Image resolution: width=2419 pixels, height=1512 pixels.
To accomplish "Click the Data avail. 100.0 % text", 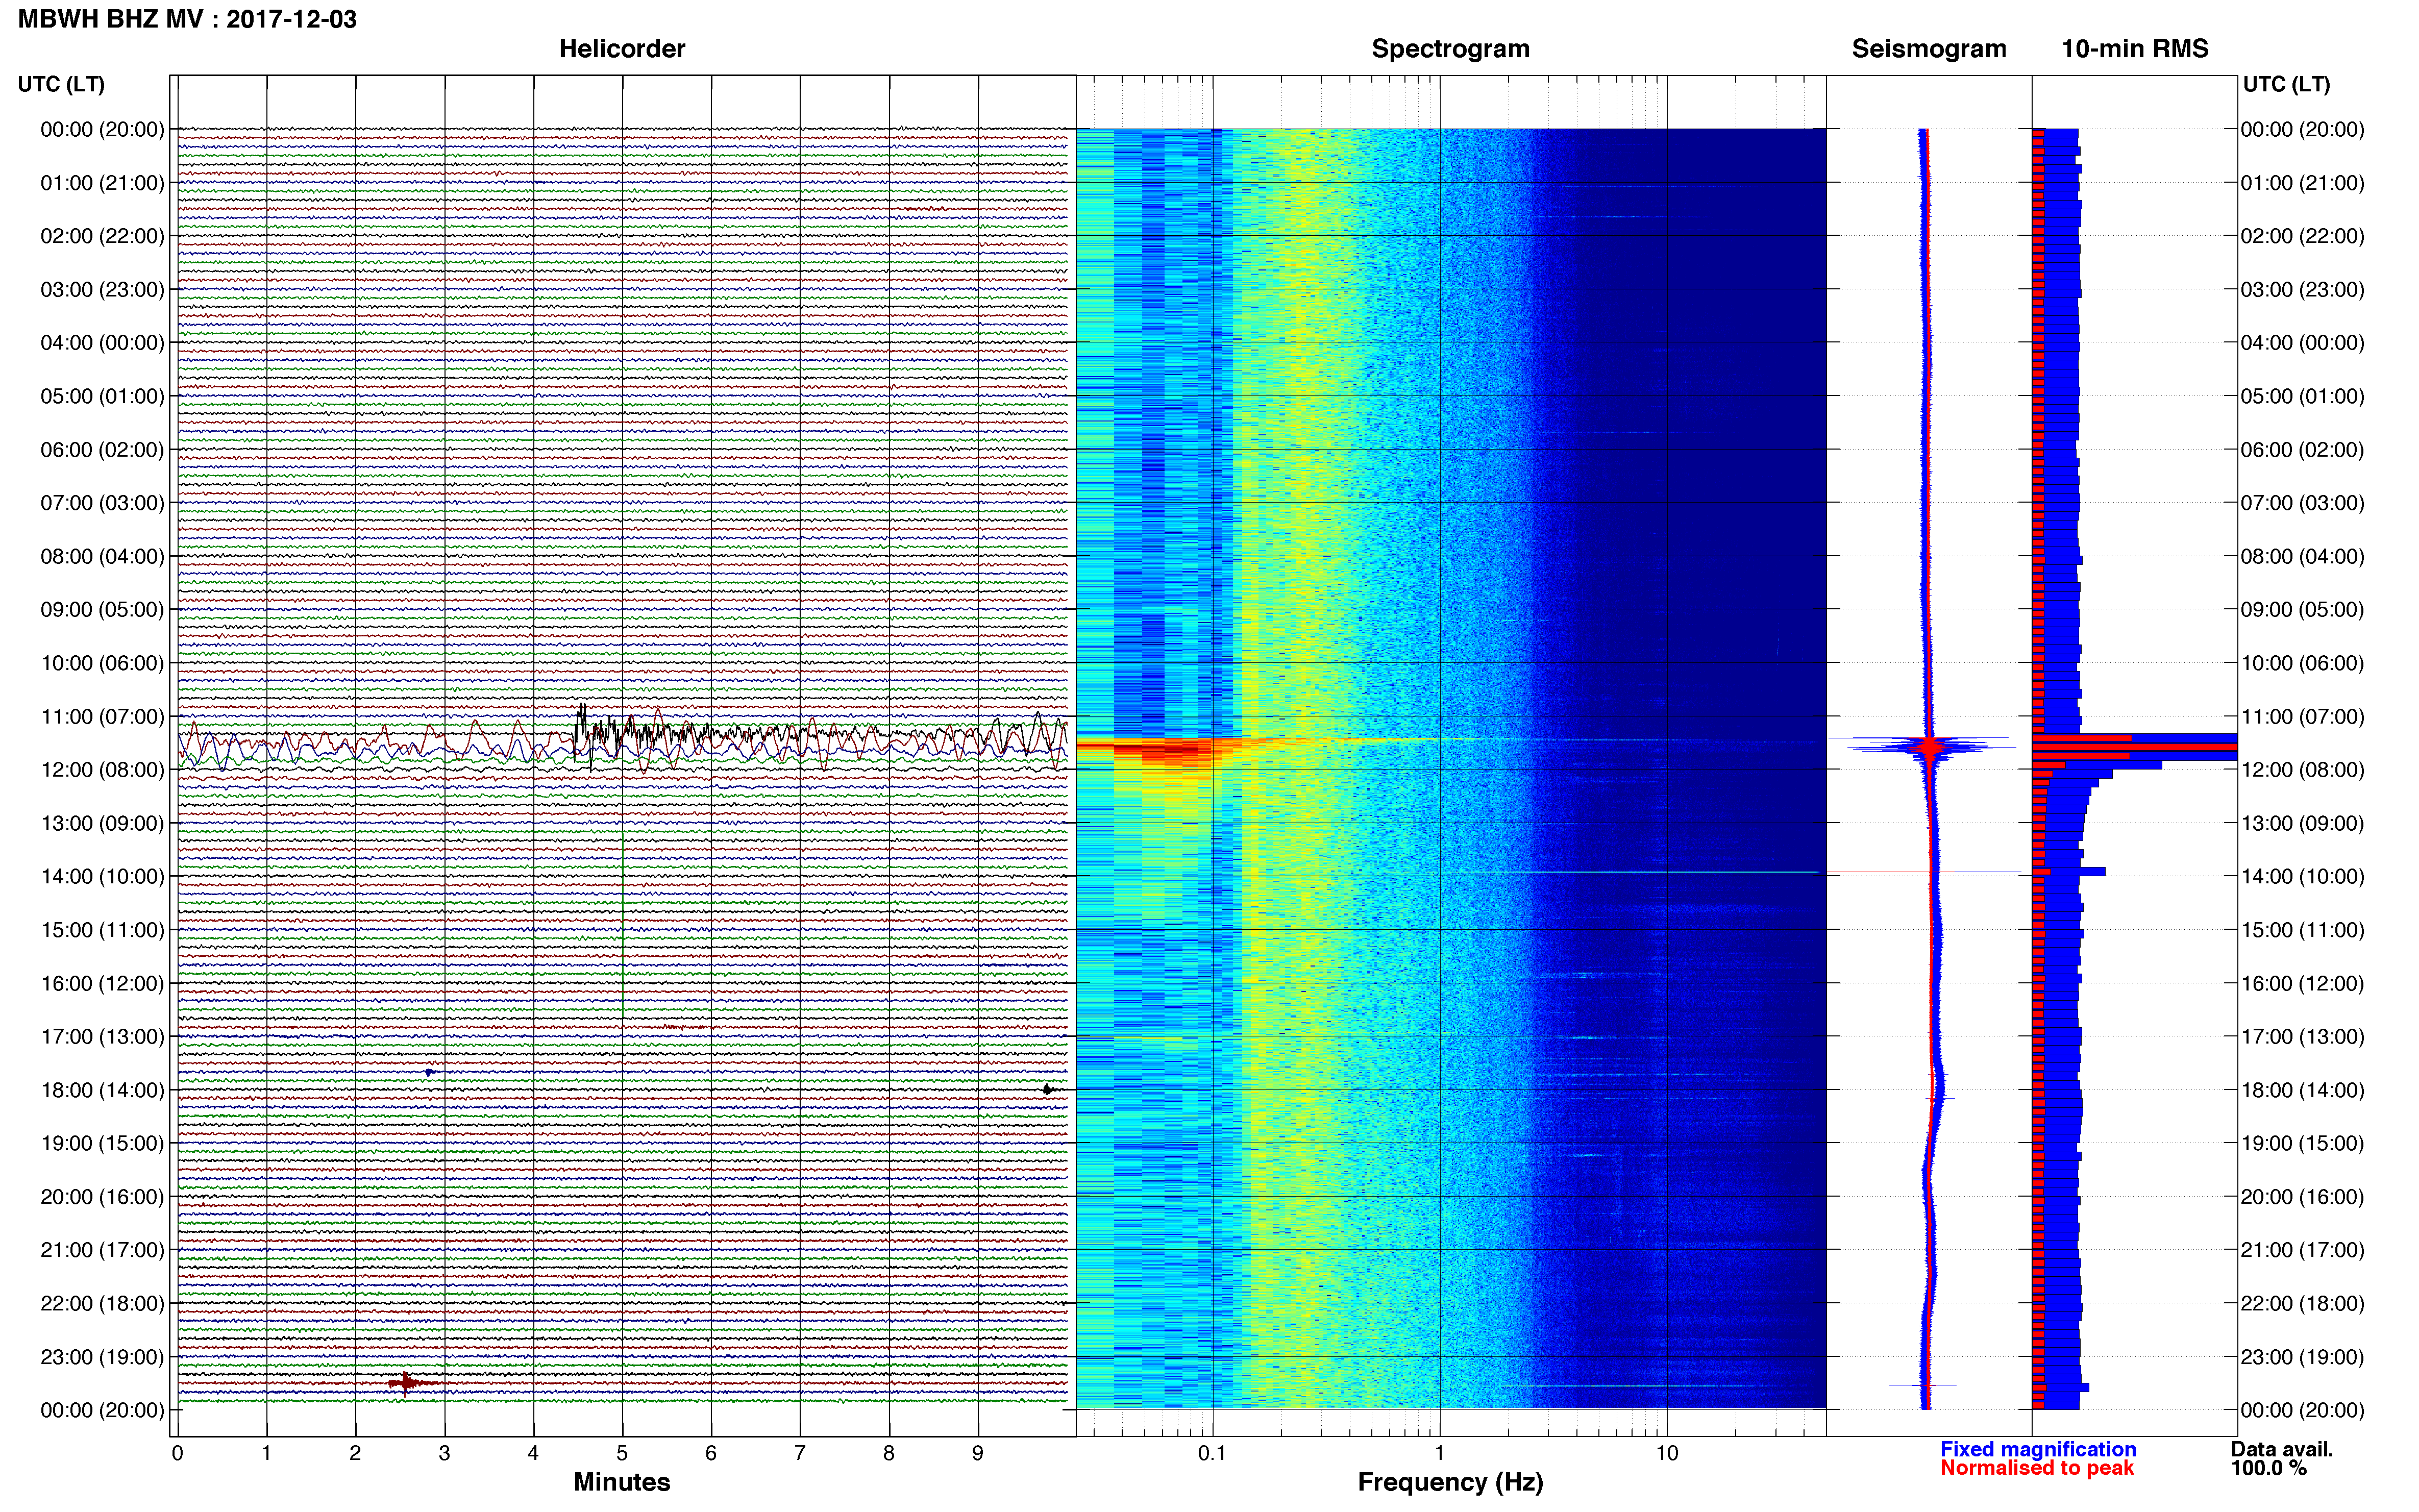I will coord(2281,1458).
